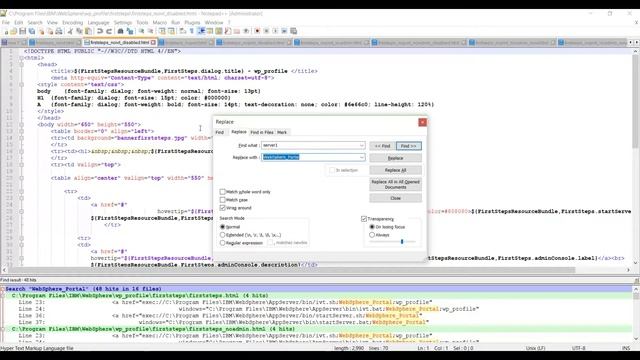Open the Language menu
The width and height of the screenshot is (640, 360).
pos(98,22)
